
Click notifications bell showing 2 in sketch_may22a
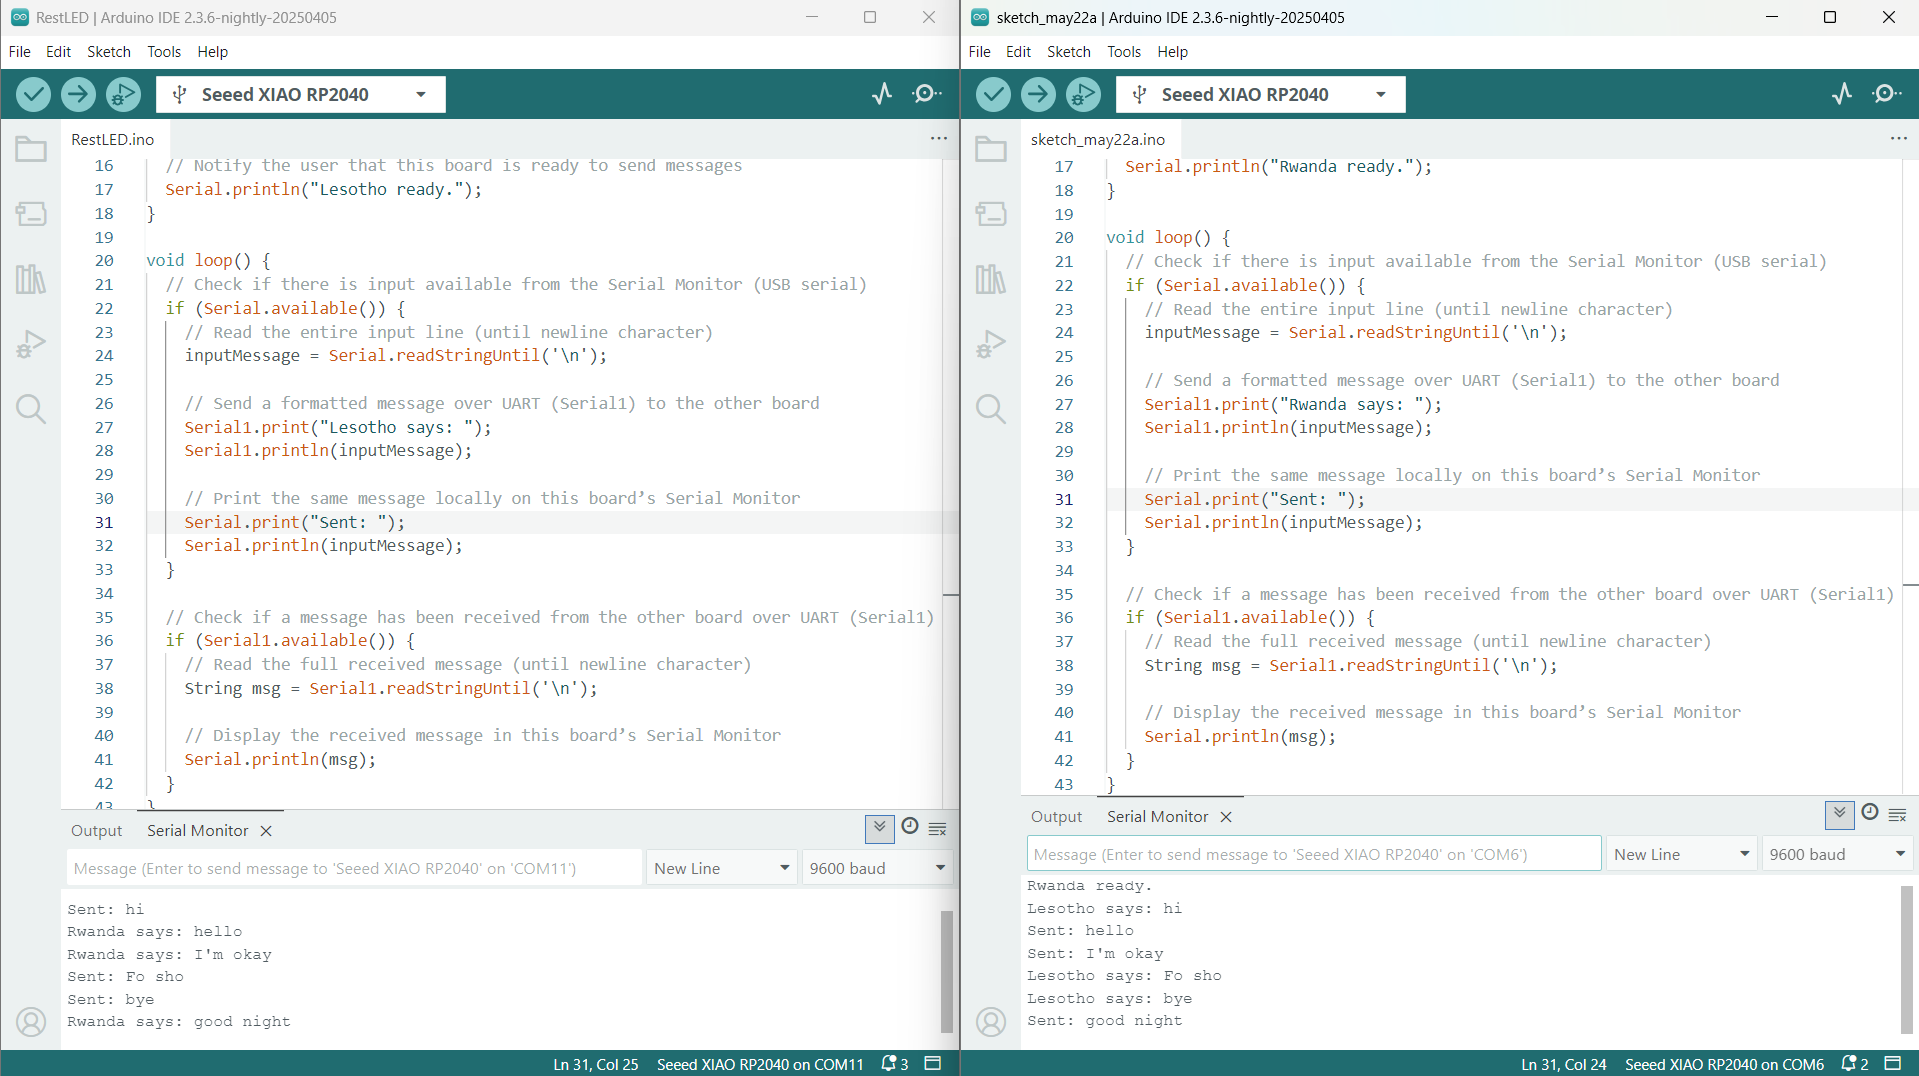click(1855, 1064)
